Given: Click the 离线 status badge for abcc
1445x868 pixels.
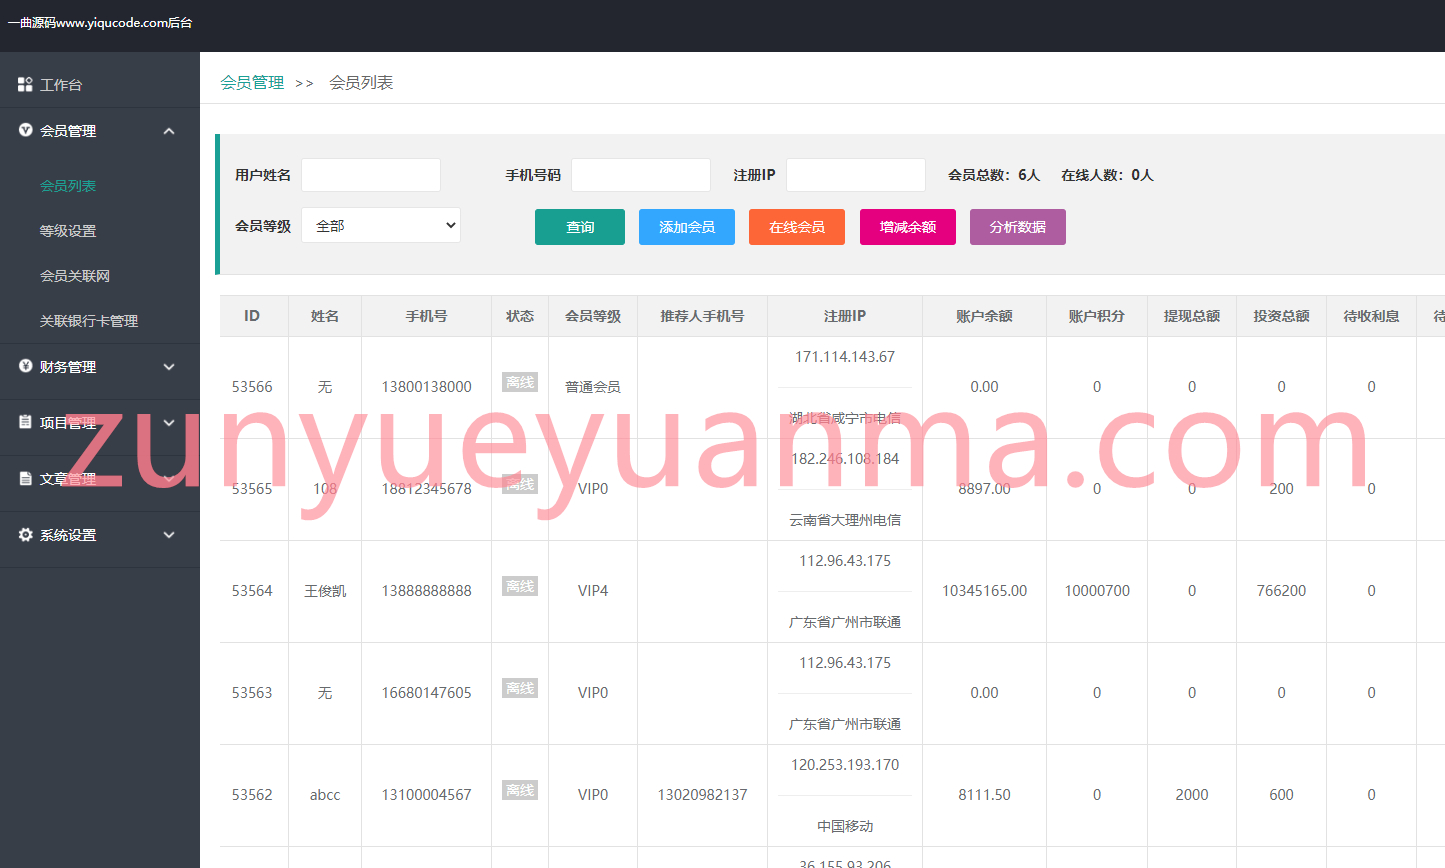Looking at the screenshot, I should (520, 790).
